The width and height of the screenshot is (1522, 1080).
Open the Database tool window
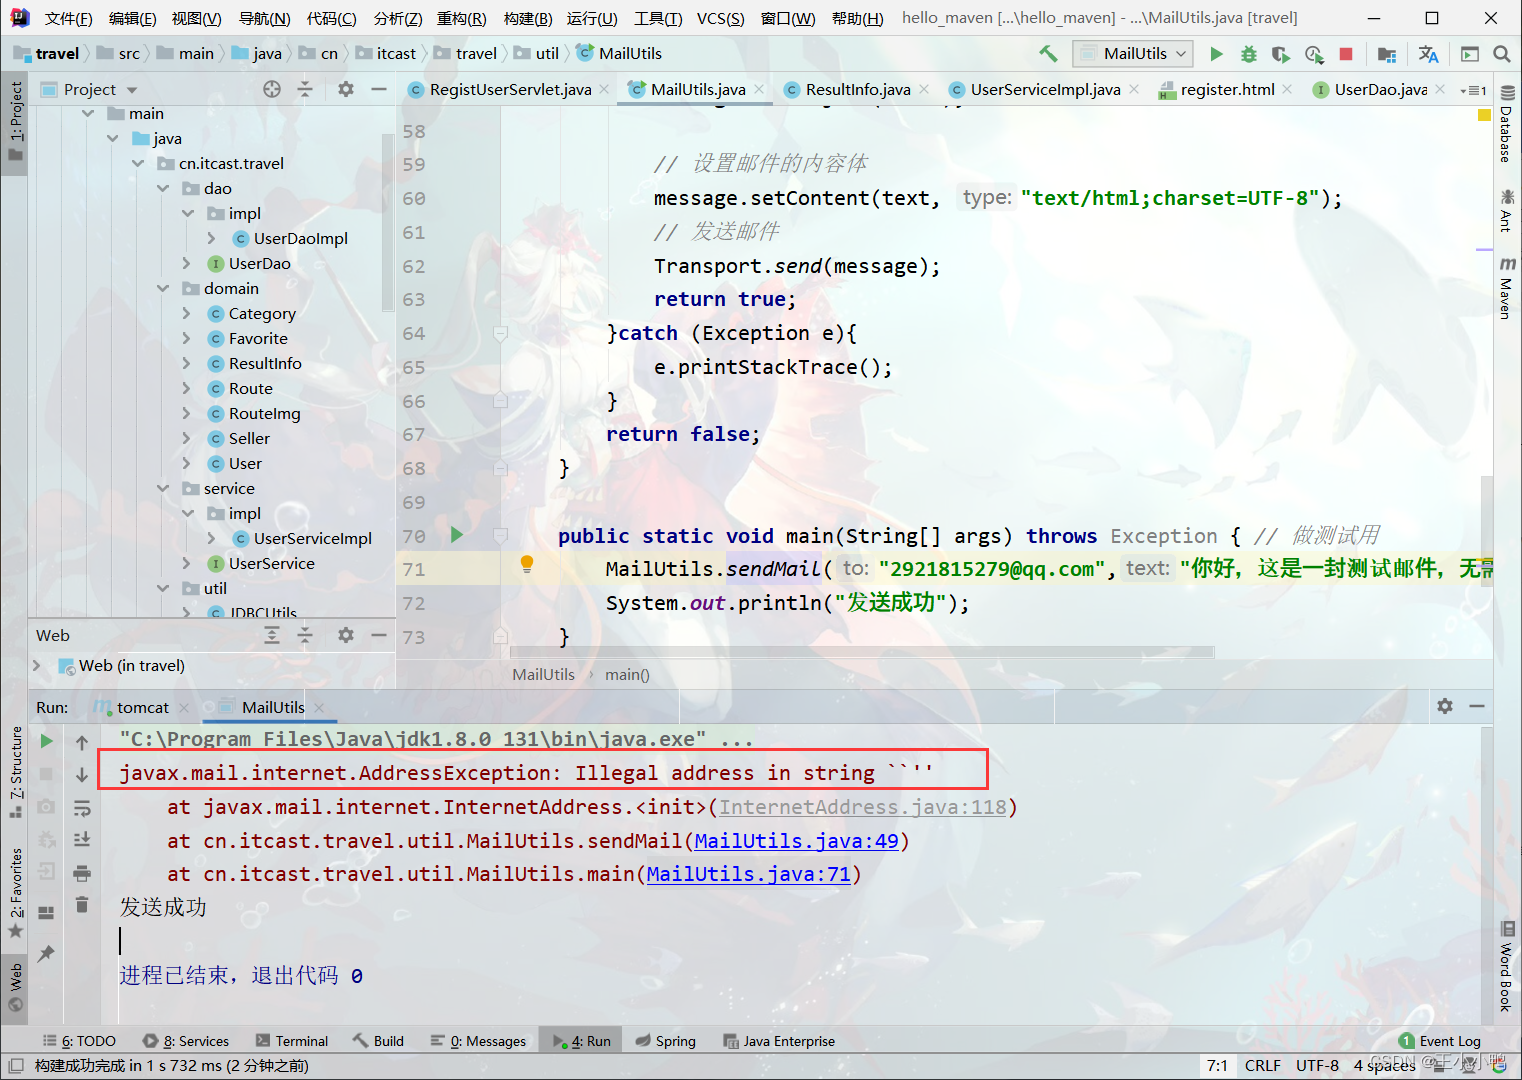1507,124
